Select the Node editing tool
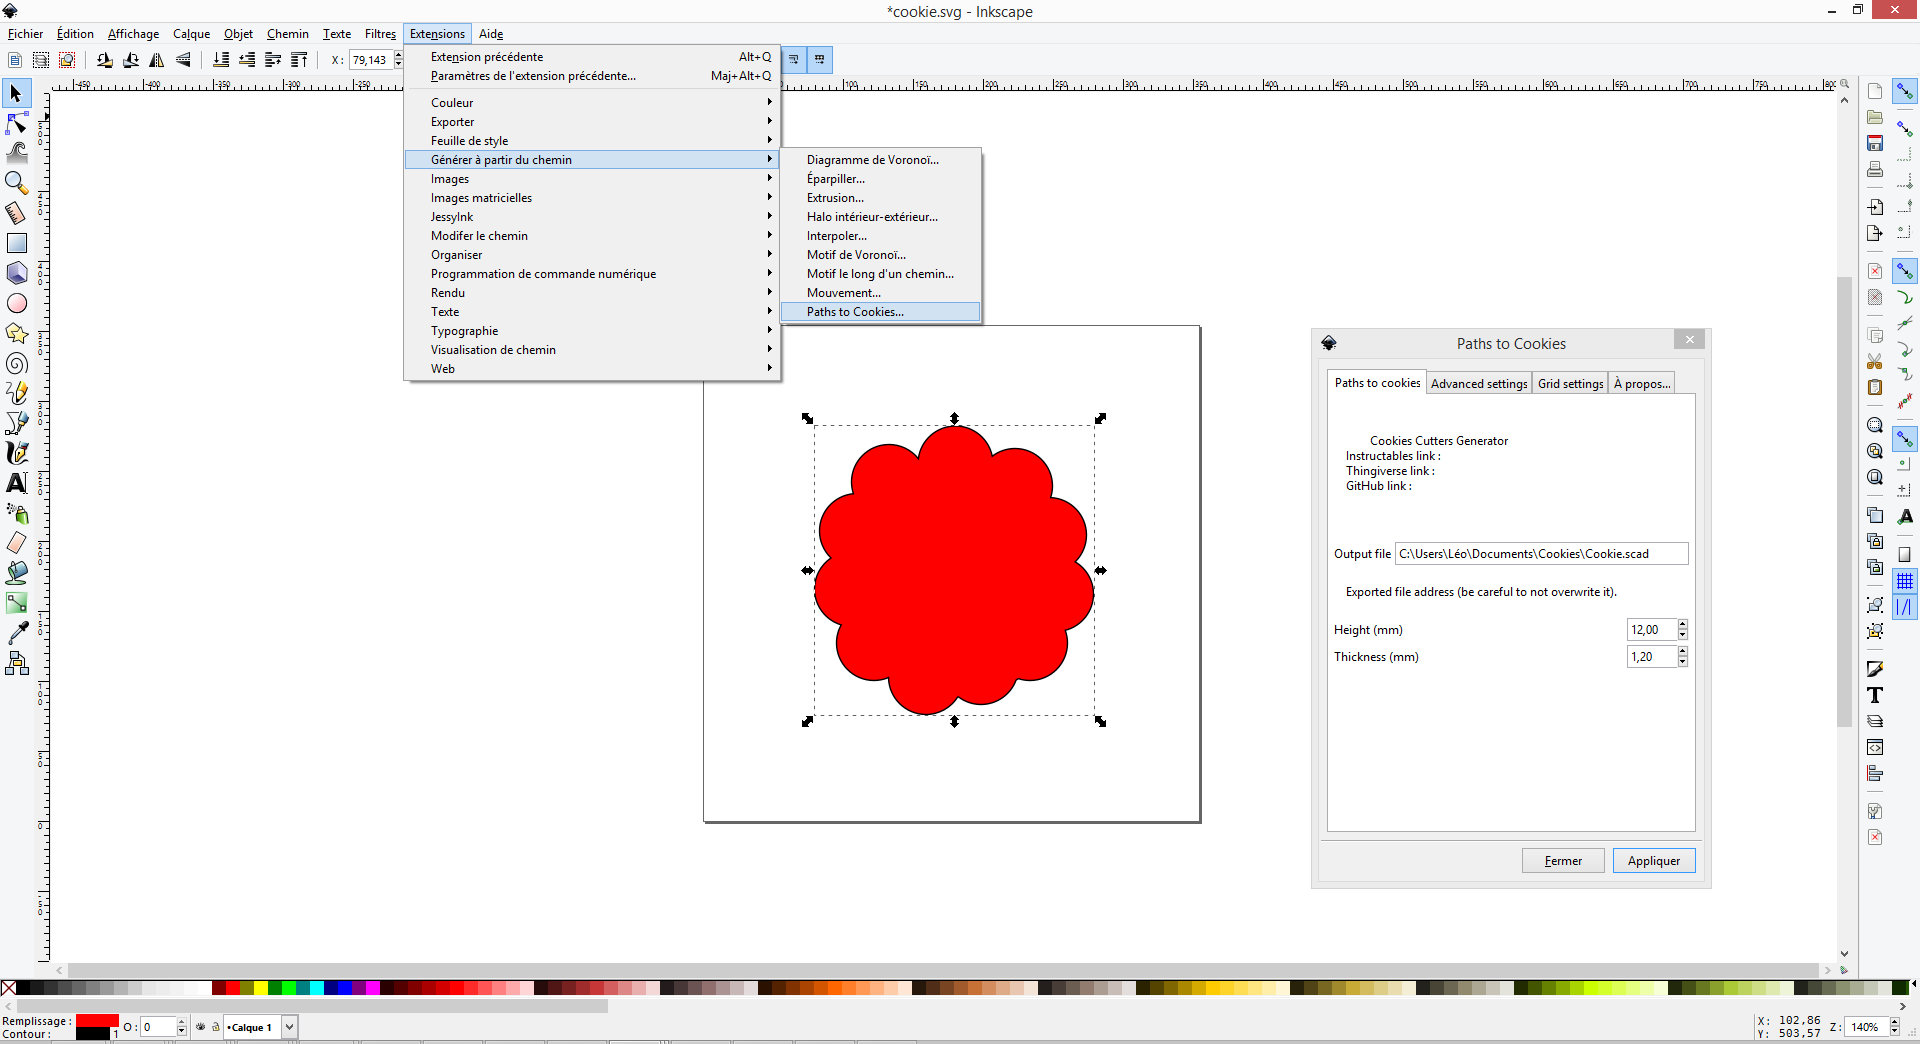This screenshot has height=1044, width=1920. point(17,124)
